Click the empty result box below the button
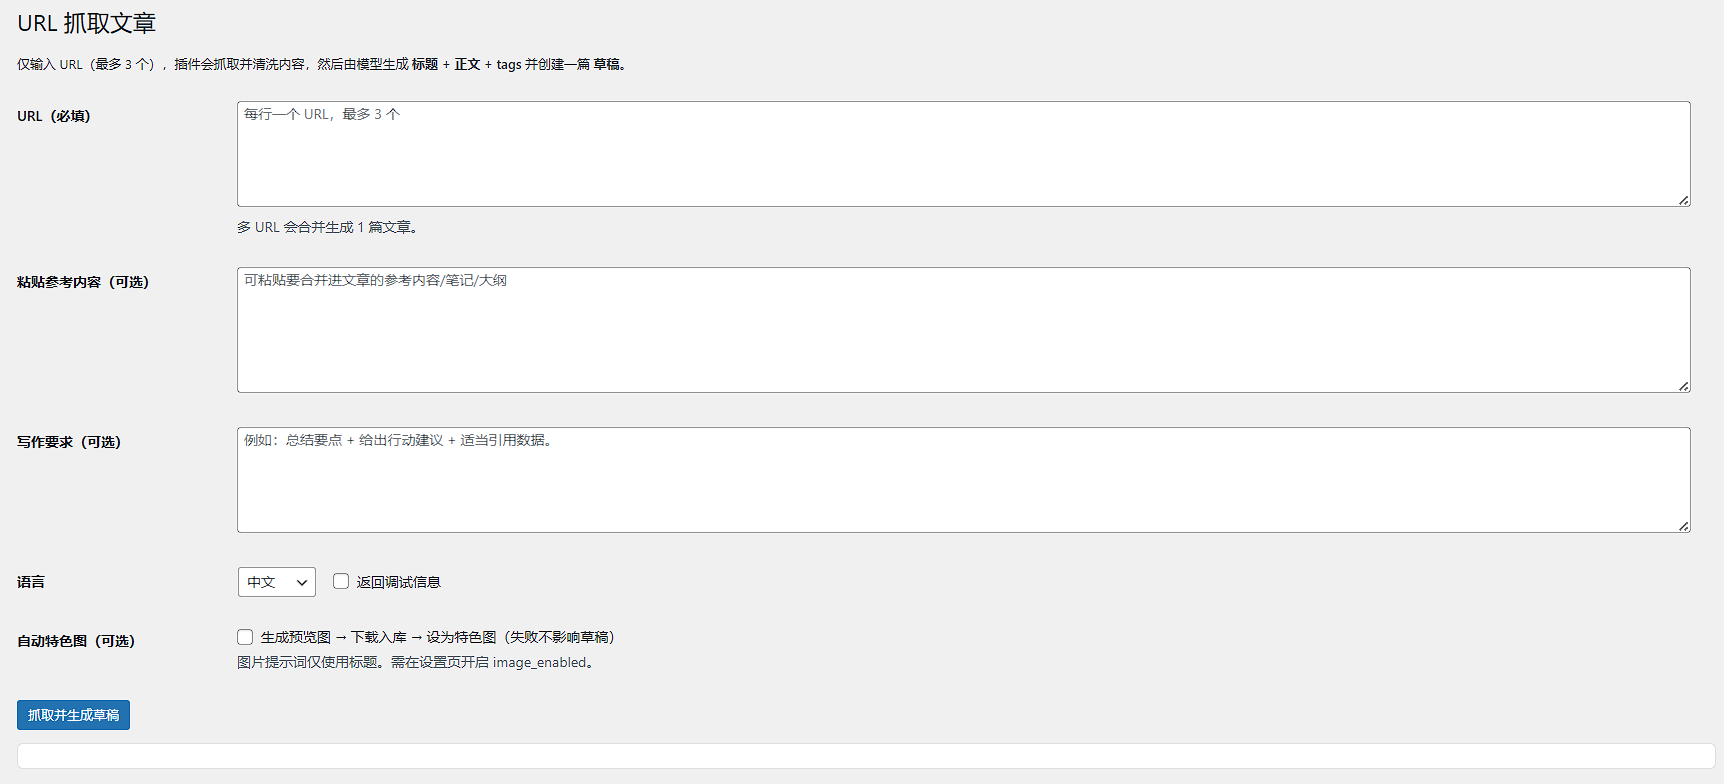 click(x=866, y=756)
